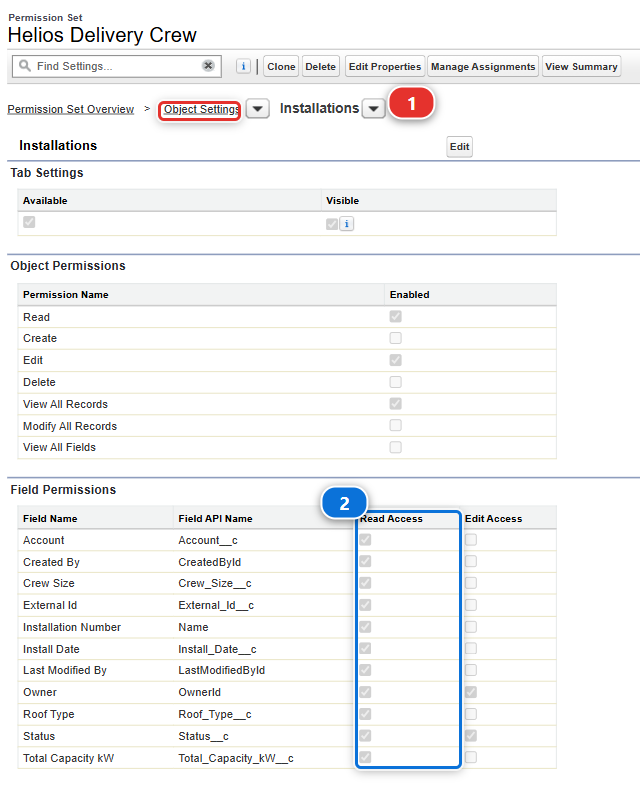This screenshot has height=790, width=640.
Task: Enable Edit Access for Total Capacity kW
Action: [471, 757]
